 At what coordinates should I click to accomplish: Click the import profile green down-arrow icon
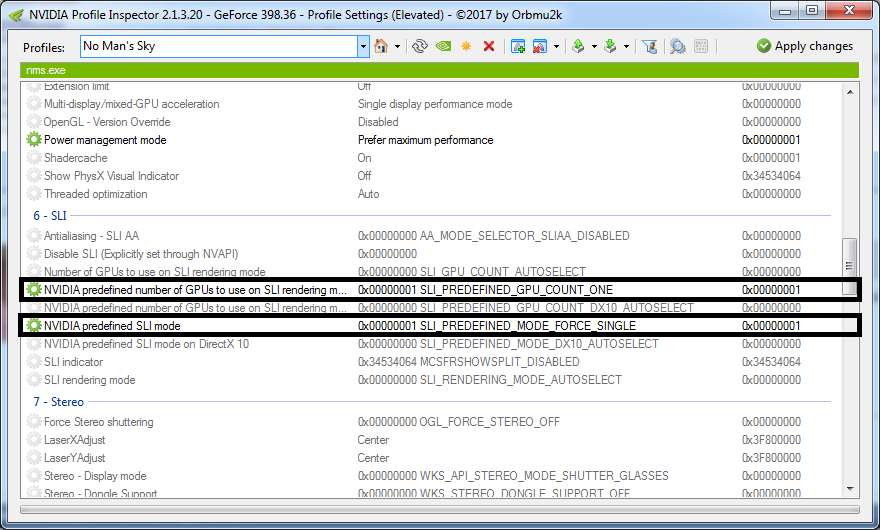[x=611, y=46]
